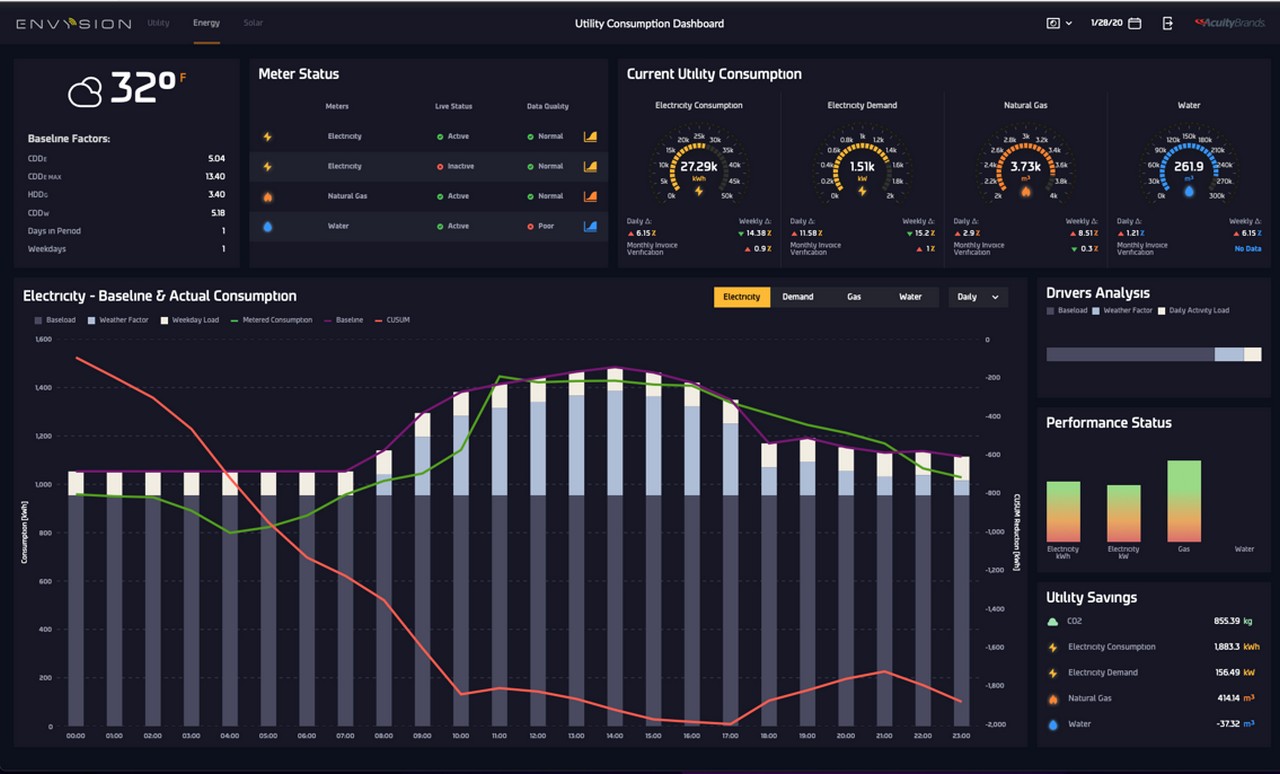Viewport: 1280px width, 774px height.
Task: Click the Gas bar in Performance Status
Action: pyautogui.click(x=1184, y=501)
